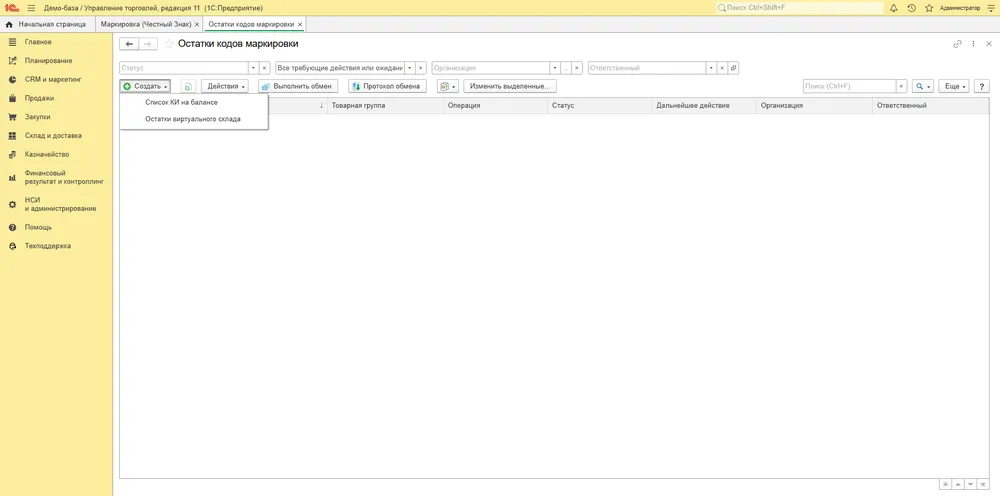Screen dimensions: 1000x496
Task: Go forward with the right arrow
Action: point(148,44)
